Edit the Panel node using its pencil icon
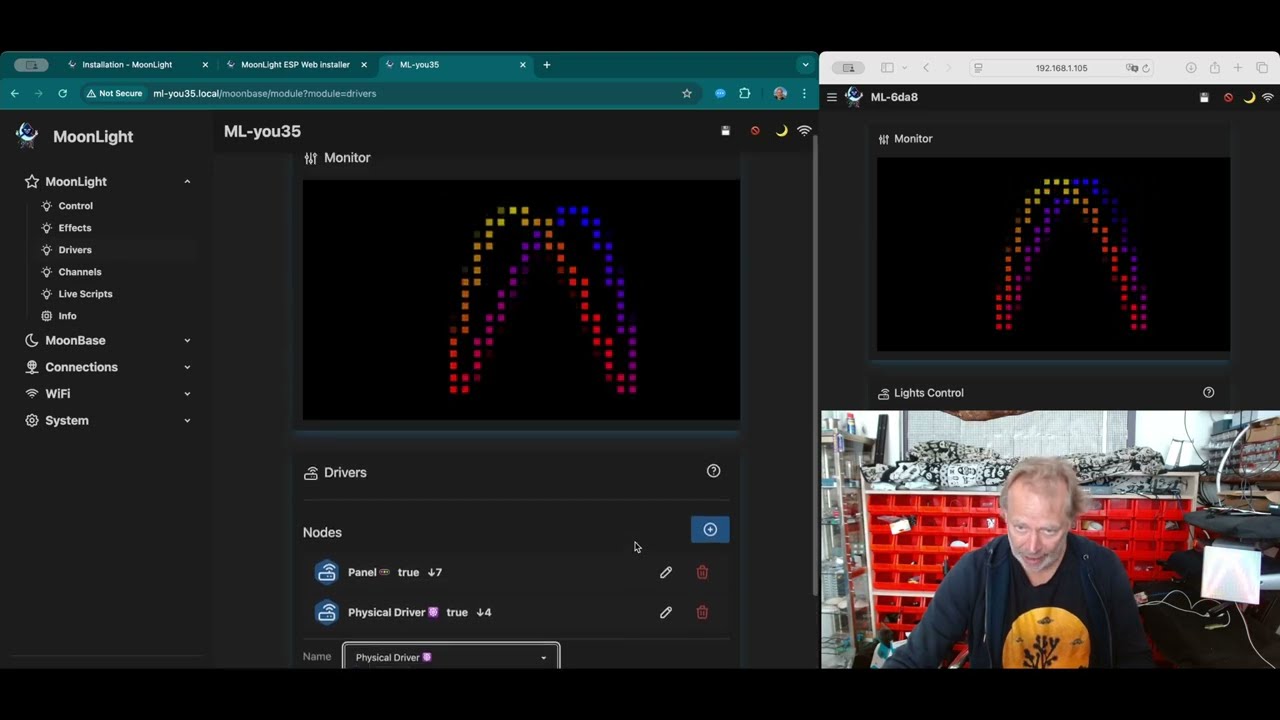The height and width of the screenshot is (720, 1280). (x=665, y=572)
